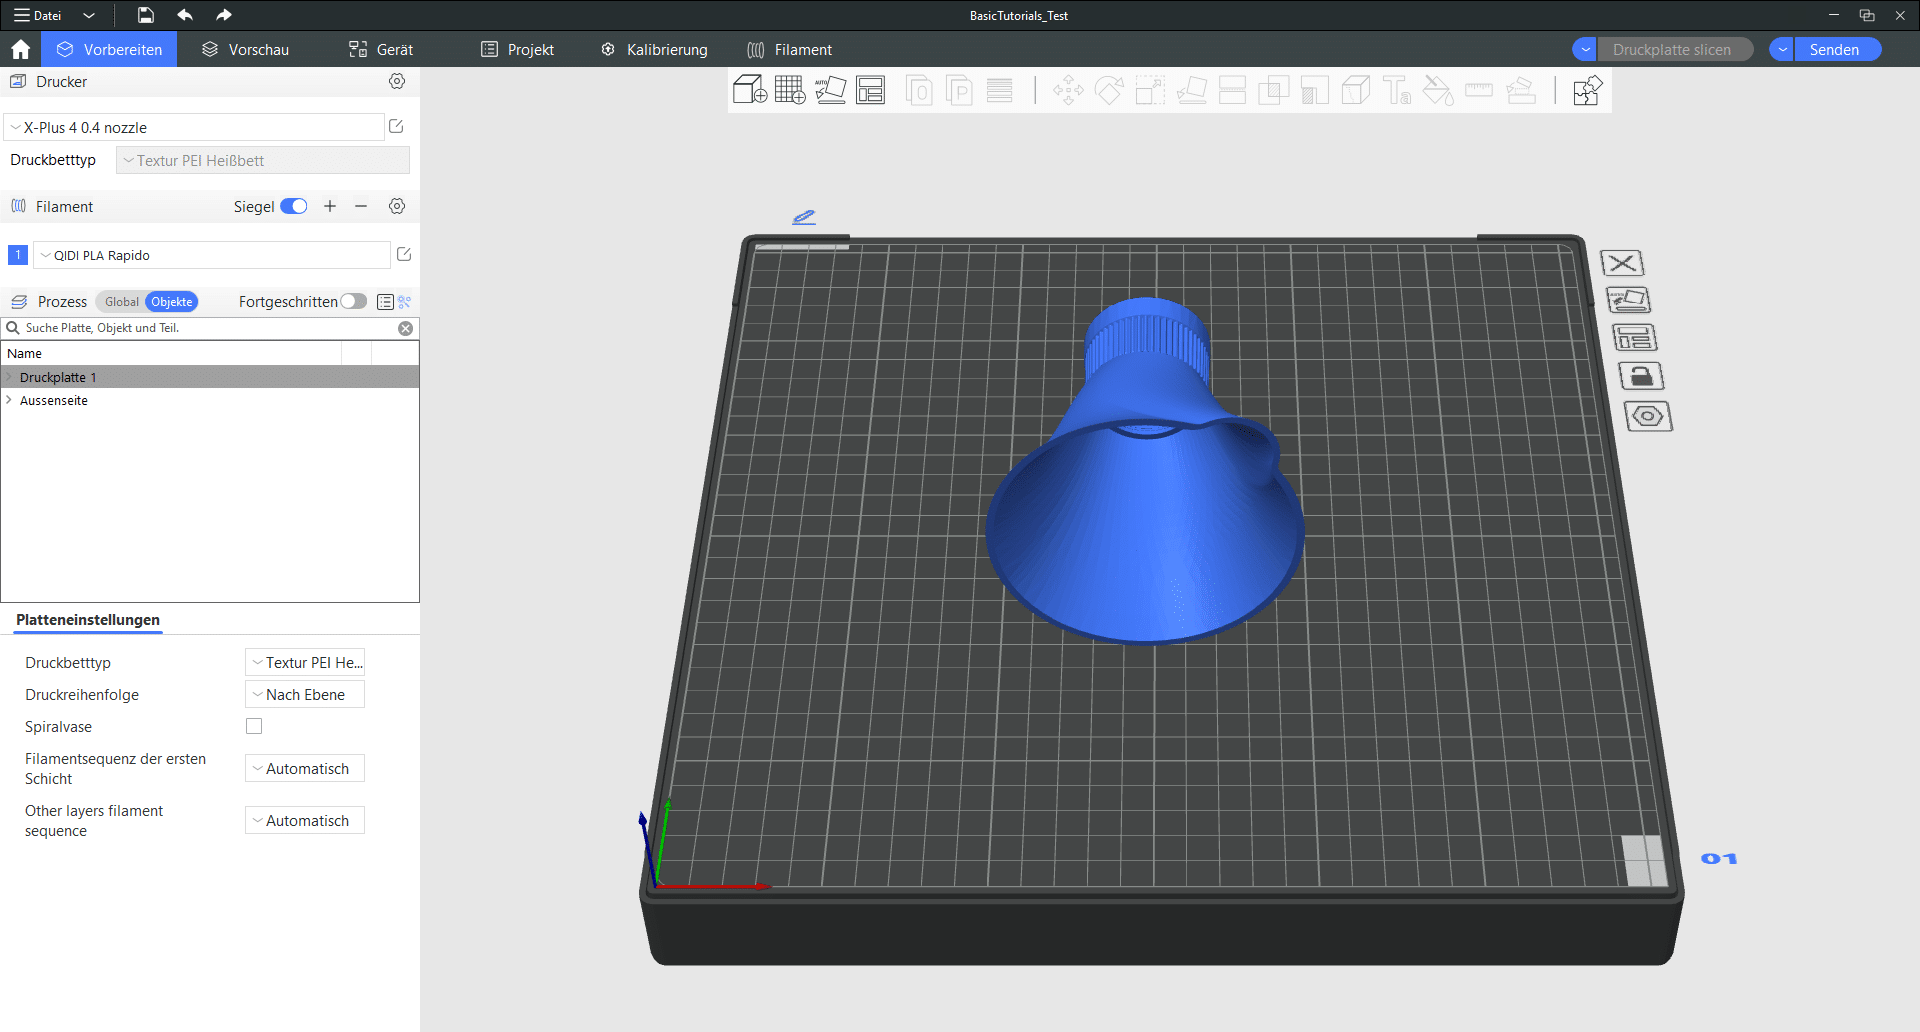The height and width of the screenshot is (1032, 1920).
Task: Edit the QIDI PLA Rapido filament preset
Action: 404,255
